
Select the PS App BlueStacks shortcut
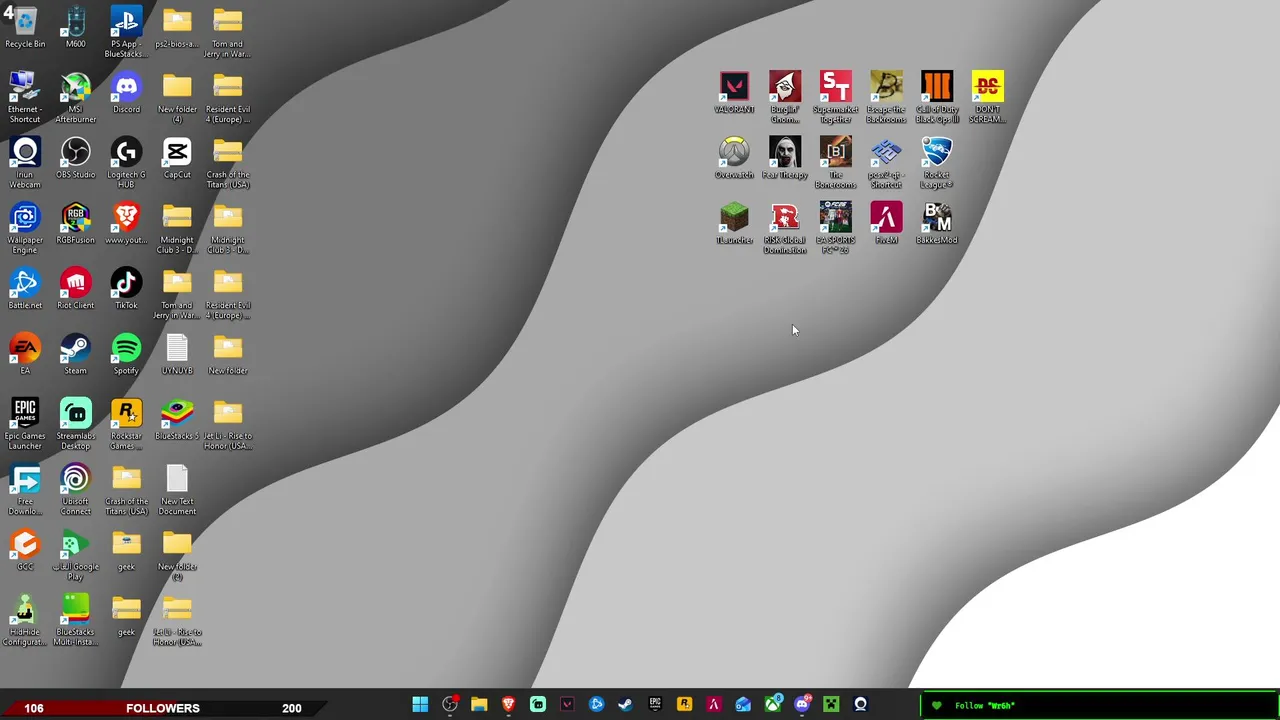click(126, 33)
